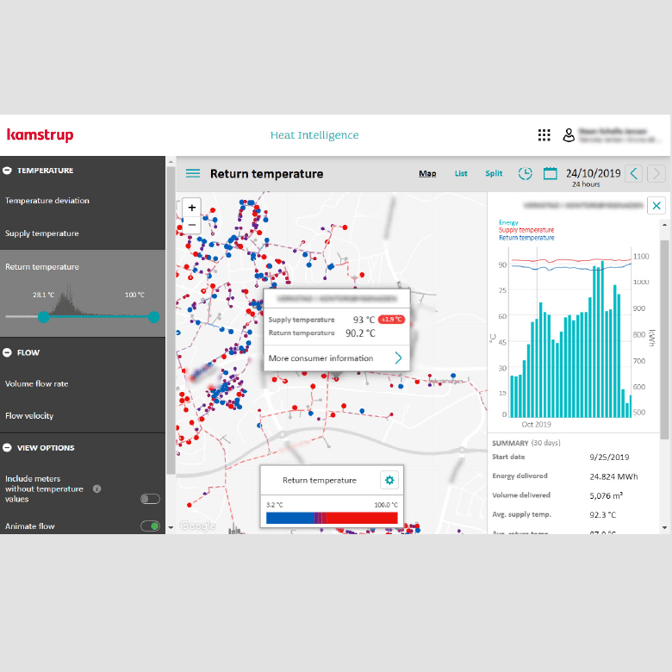
Task: Click the right return temperature slider handle
Action: point(153,317)
